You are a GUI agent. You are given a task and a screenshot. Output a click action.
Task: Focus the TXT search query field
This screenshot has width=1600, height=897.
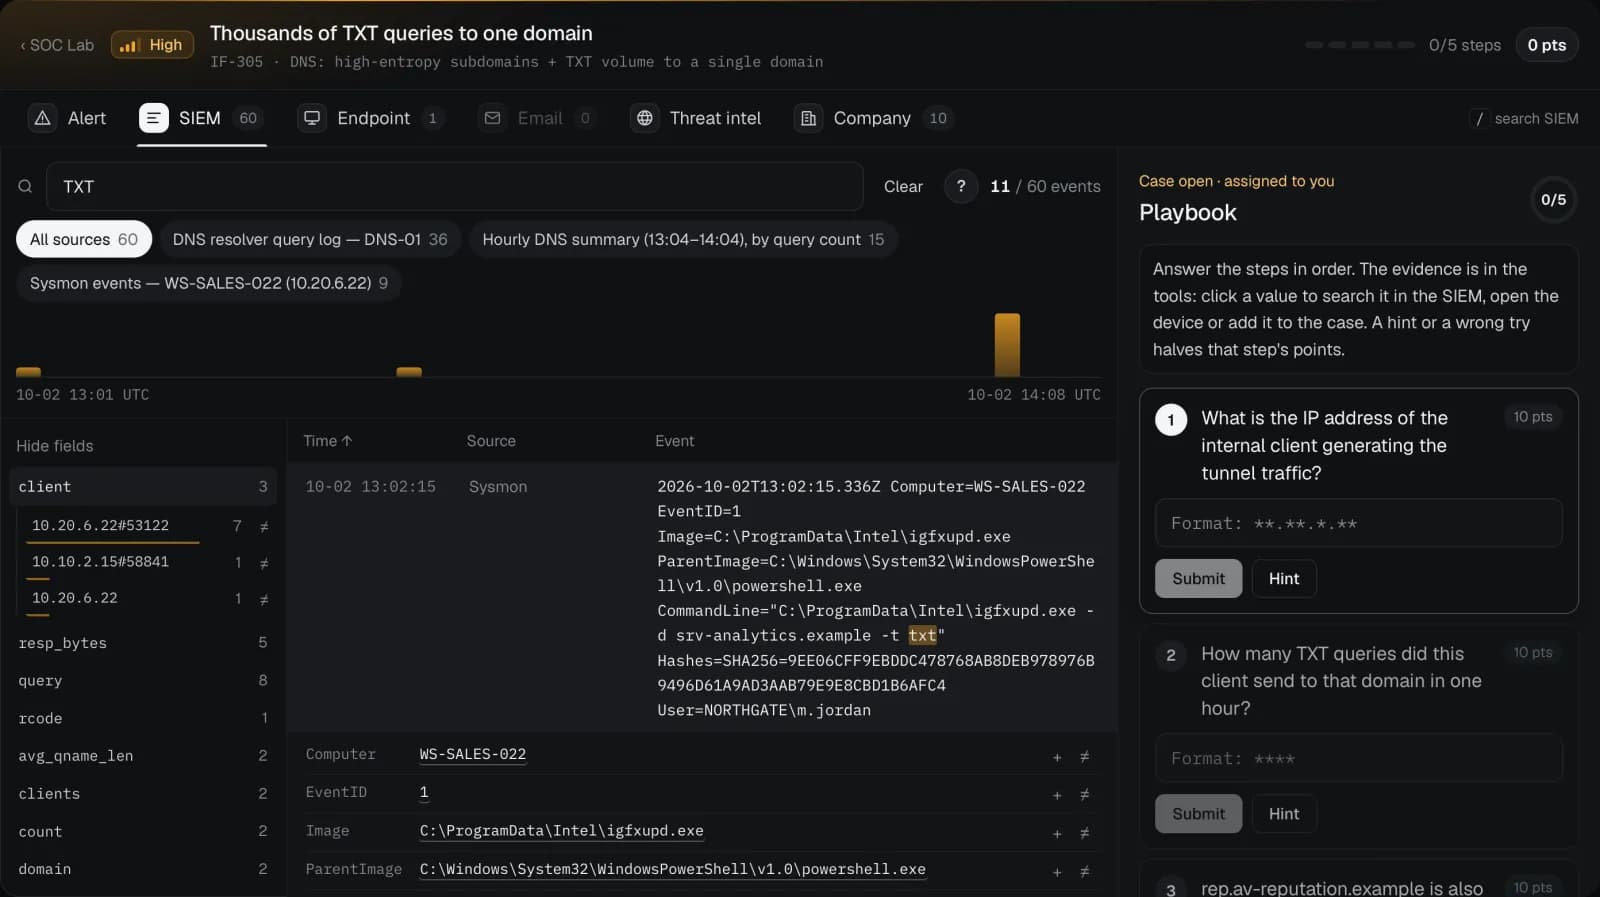455,186
